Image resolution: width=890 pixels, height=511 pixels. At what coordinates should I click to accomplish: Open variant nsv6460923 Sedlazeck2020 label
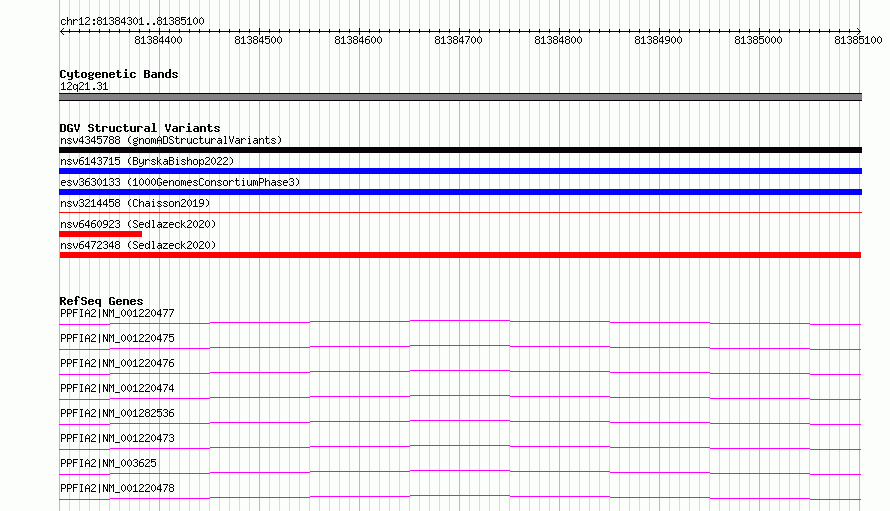click(x=138, y=224)
